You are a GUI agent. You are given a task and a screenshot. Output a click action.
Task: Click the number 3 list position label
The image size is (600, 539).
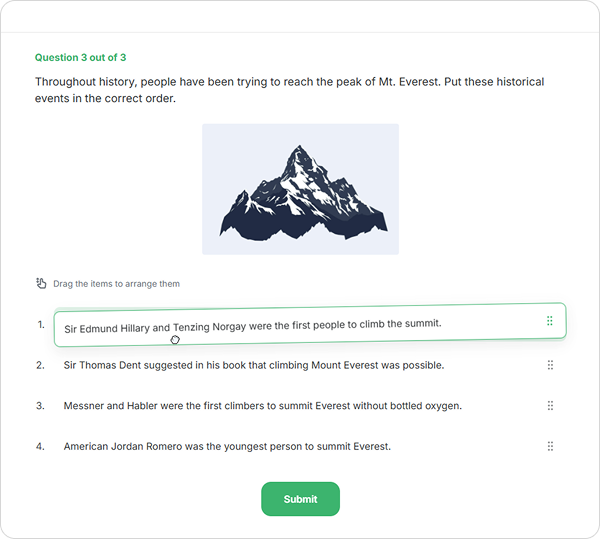pos(40,406)
